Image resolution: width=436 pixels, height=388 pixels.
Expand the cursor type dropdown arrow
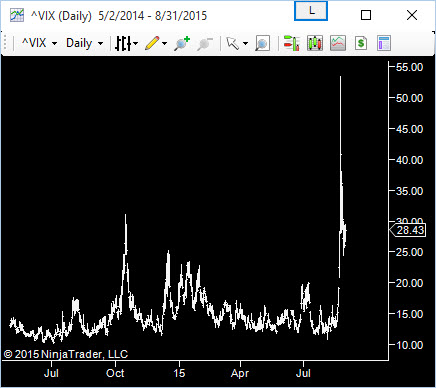(x=246, y=43)
